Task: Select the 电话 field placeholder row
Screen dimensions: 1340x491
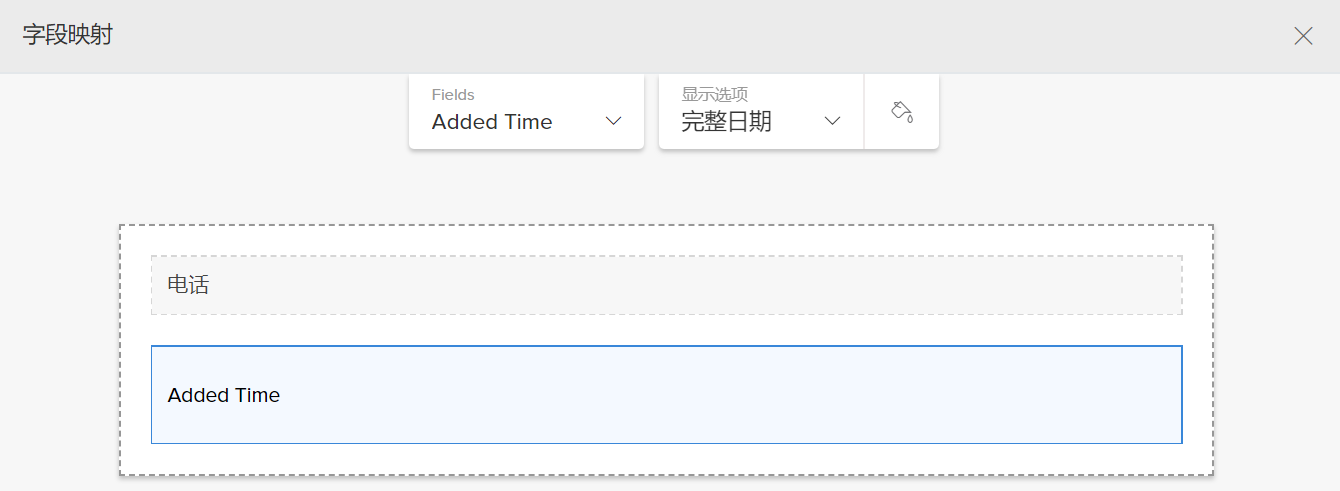Action: (x=666, y=285)
